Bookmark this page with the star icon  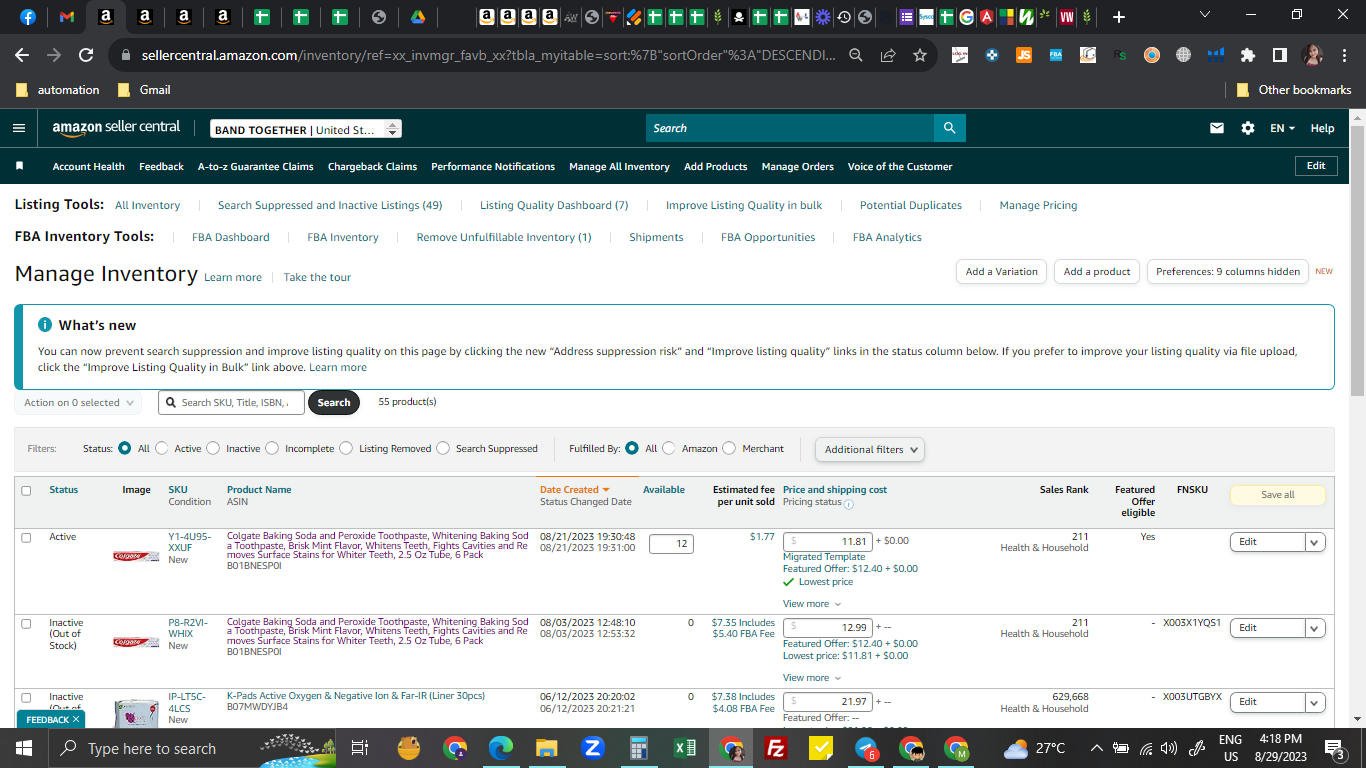(x=920, y=55)
